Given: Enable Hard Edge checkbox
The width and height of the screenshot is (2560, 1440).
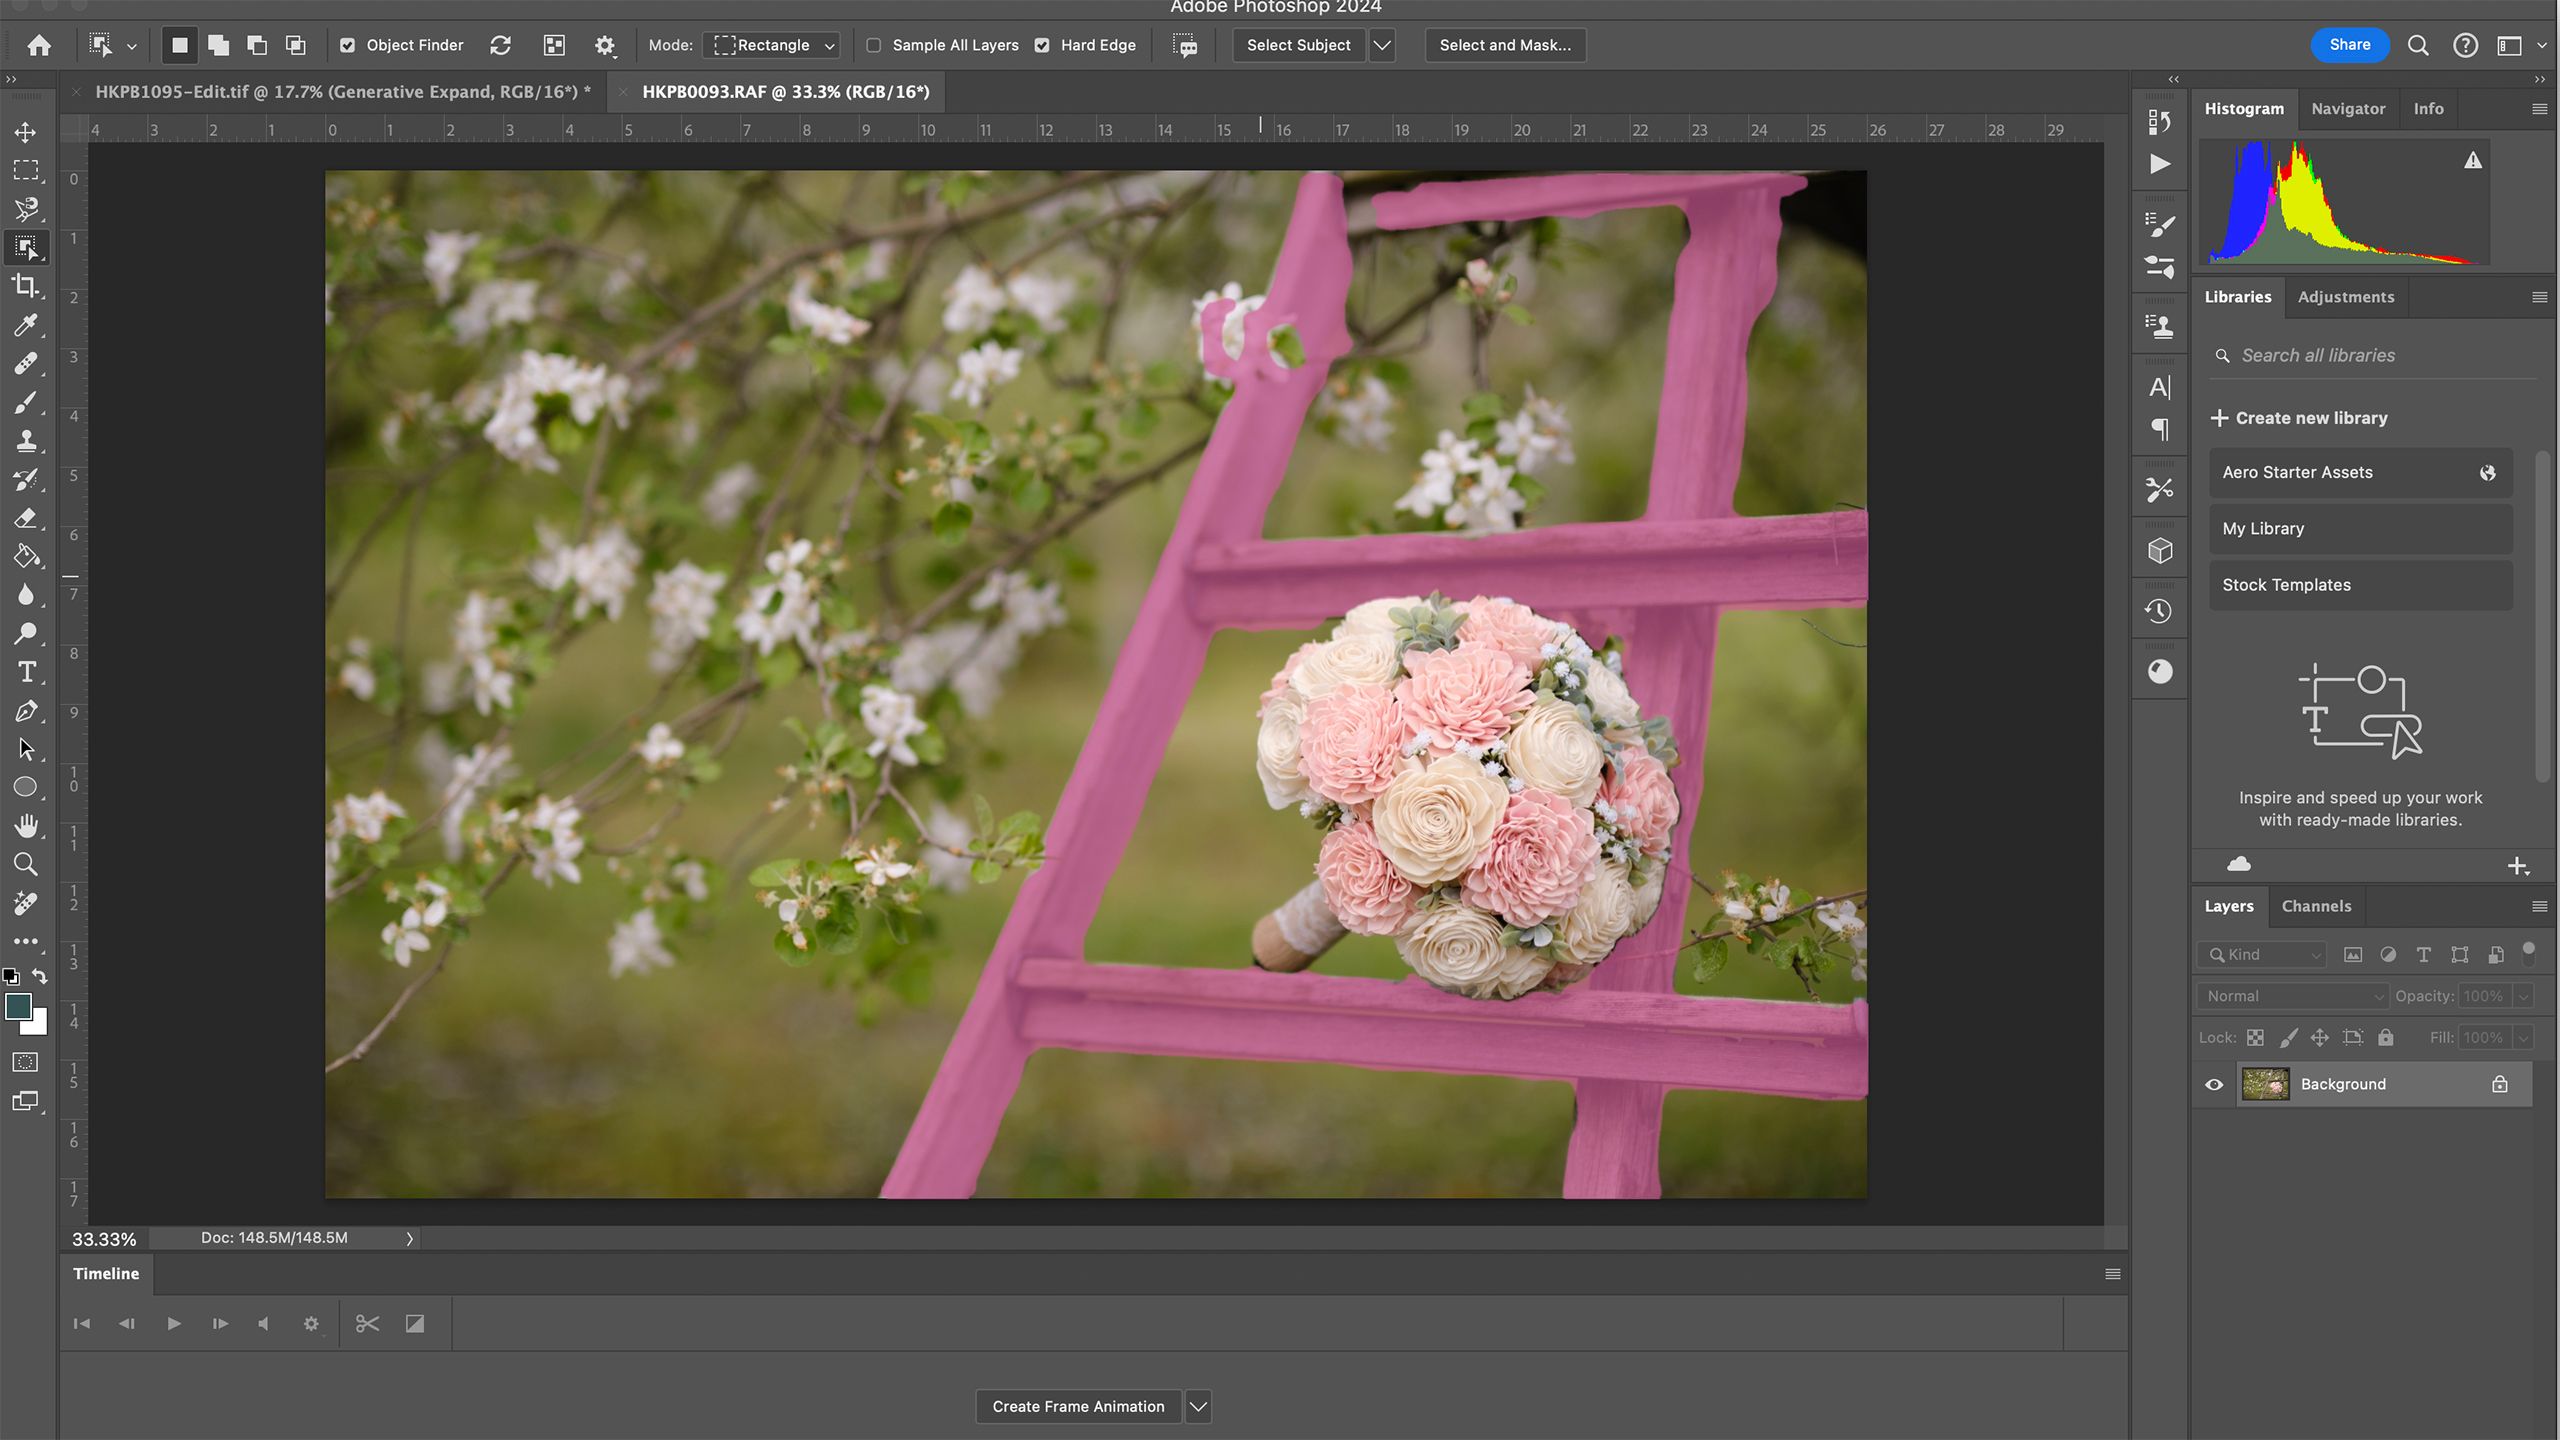Looking at the screenshot, I should click(1041, 44).
